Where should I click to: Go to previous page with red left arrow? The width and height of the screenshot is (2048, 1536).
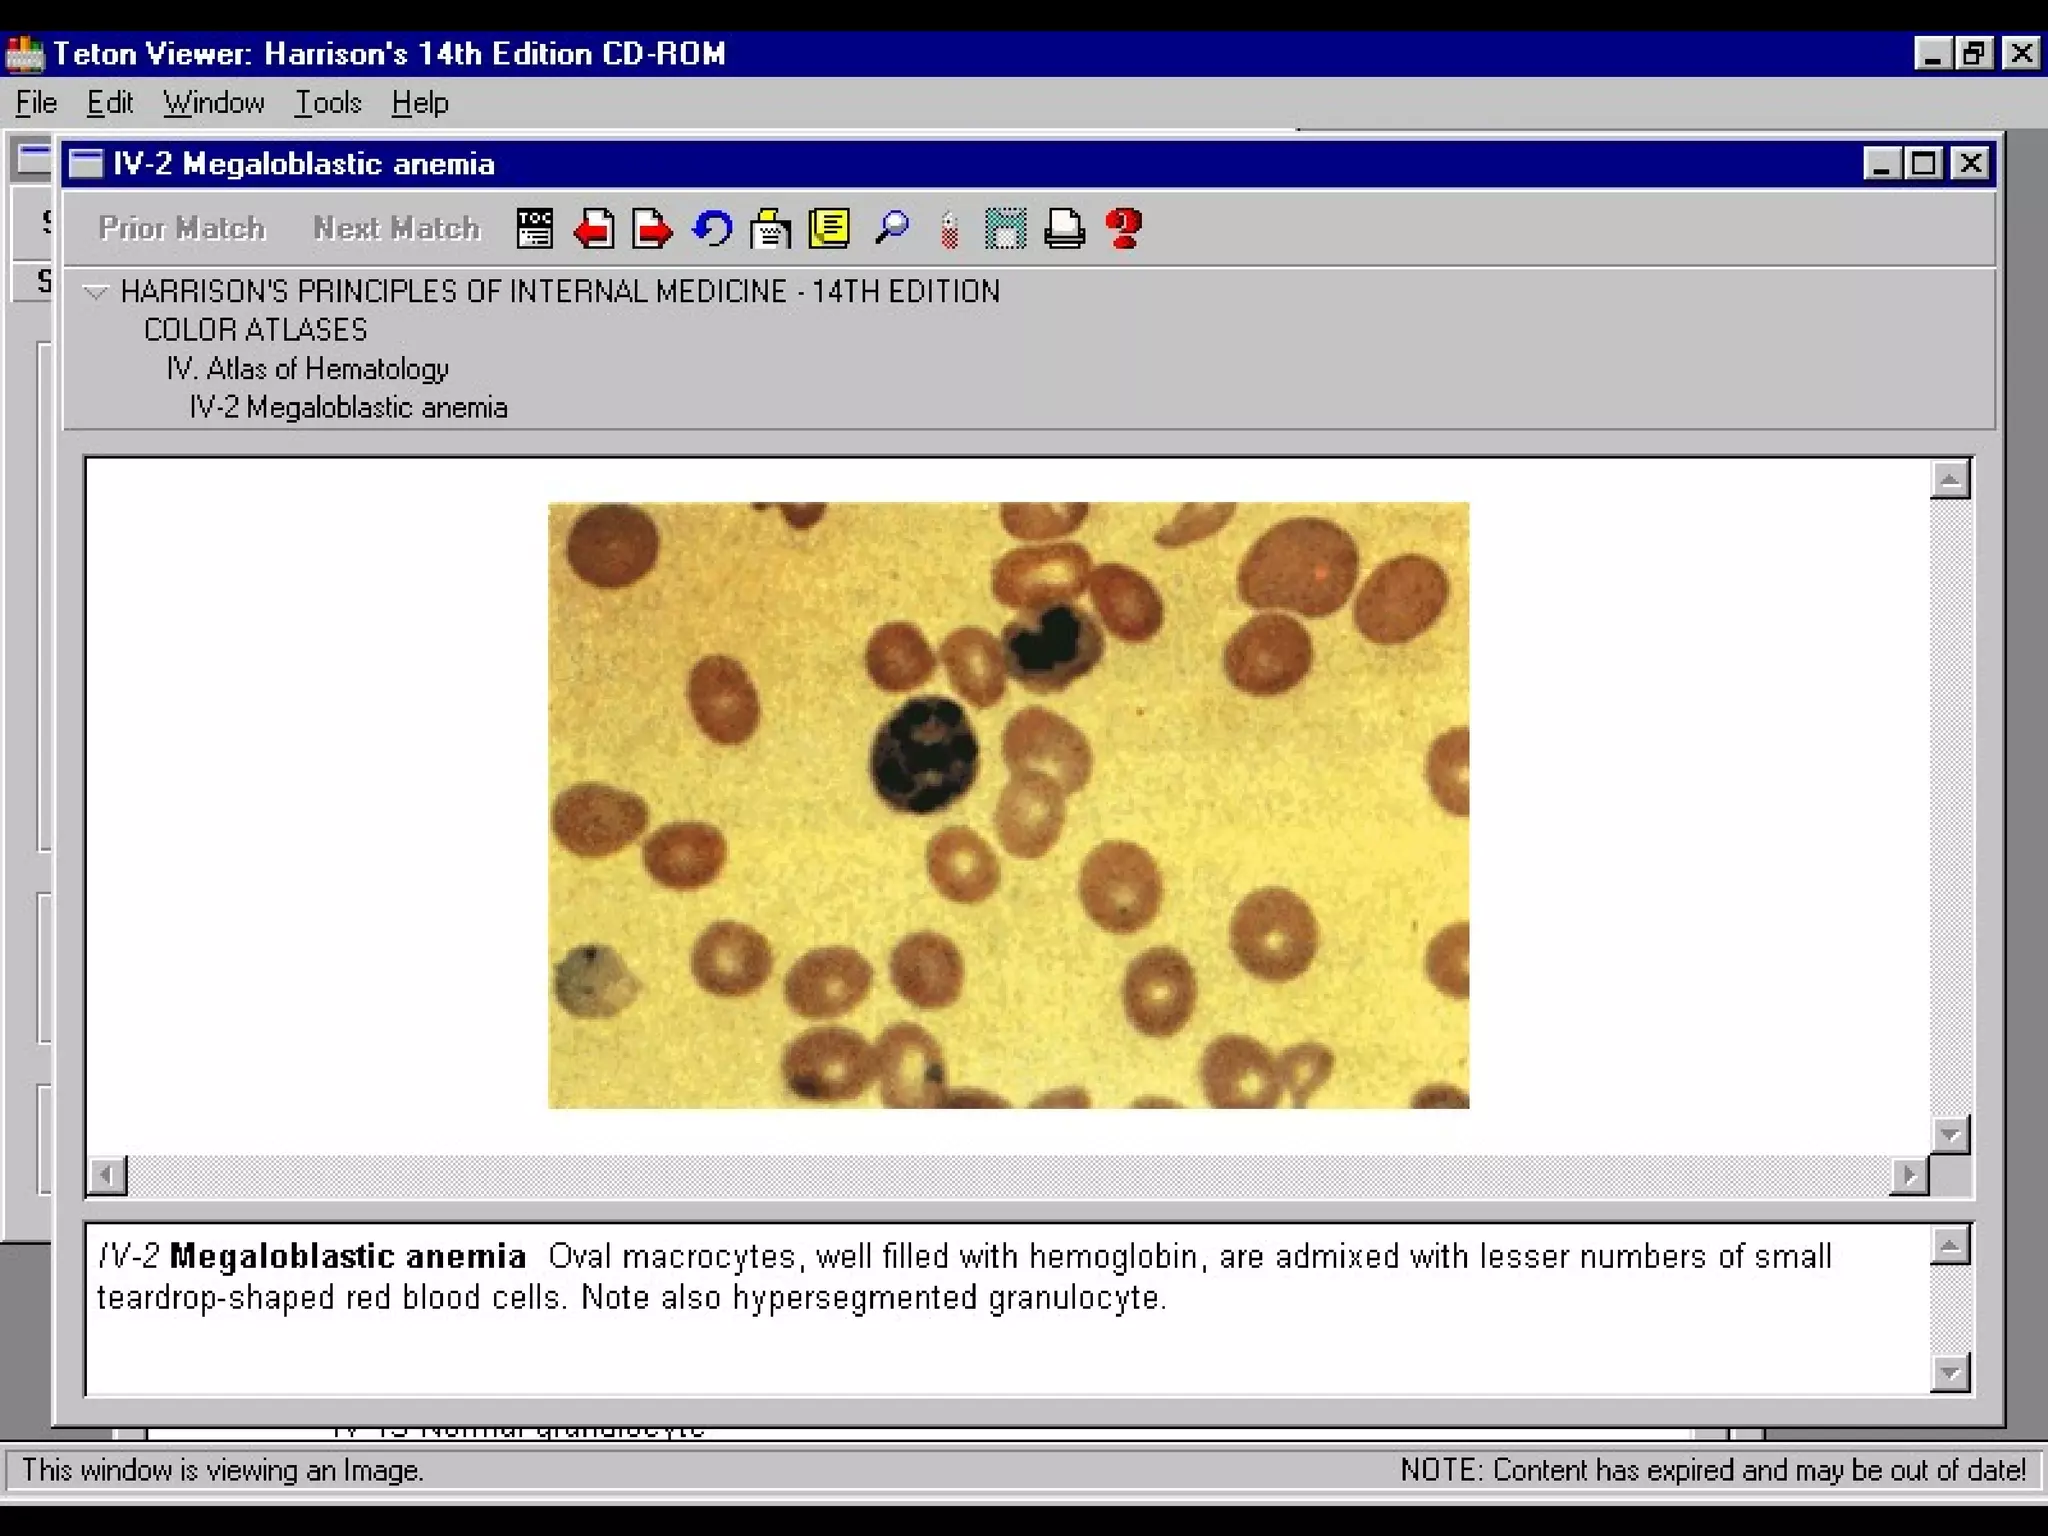coord(594,228)
